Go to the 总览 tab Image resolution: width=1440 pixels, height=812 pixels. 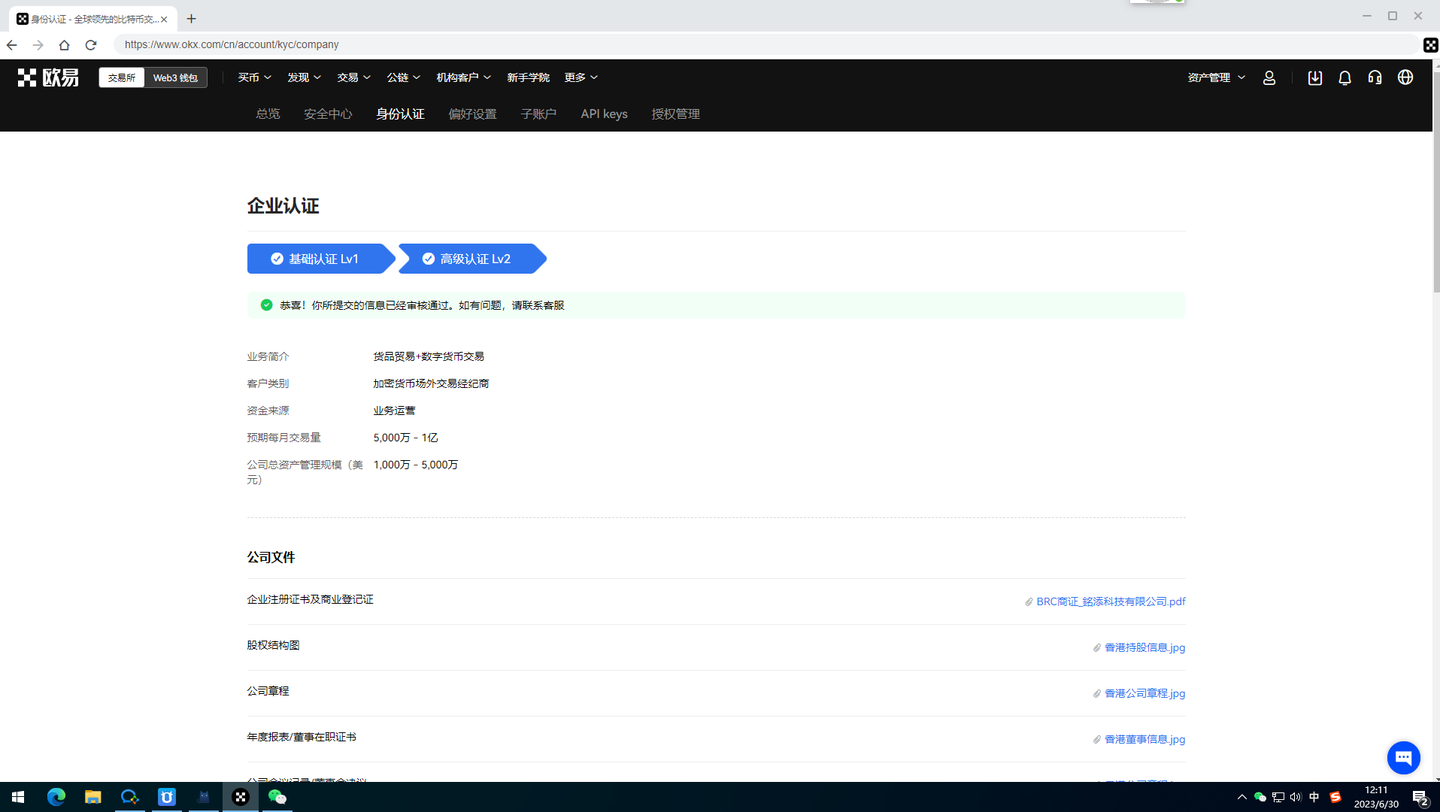[x=268, y=114]
